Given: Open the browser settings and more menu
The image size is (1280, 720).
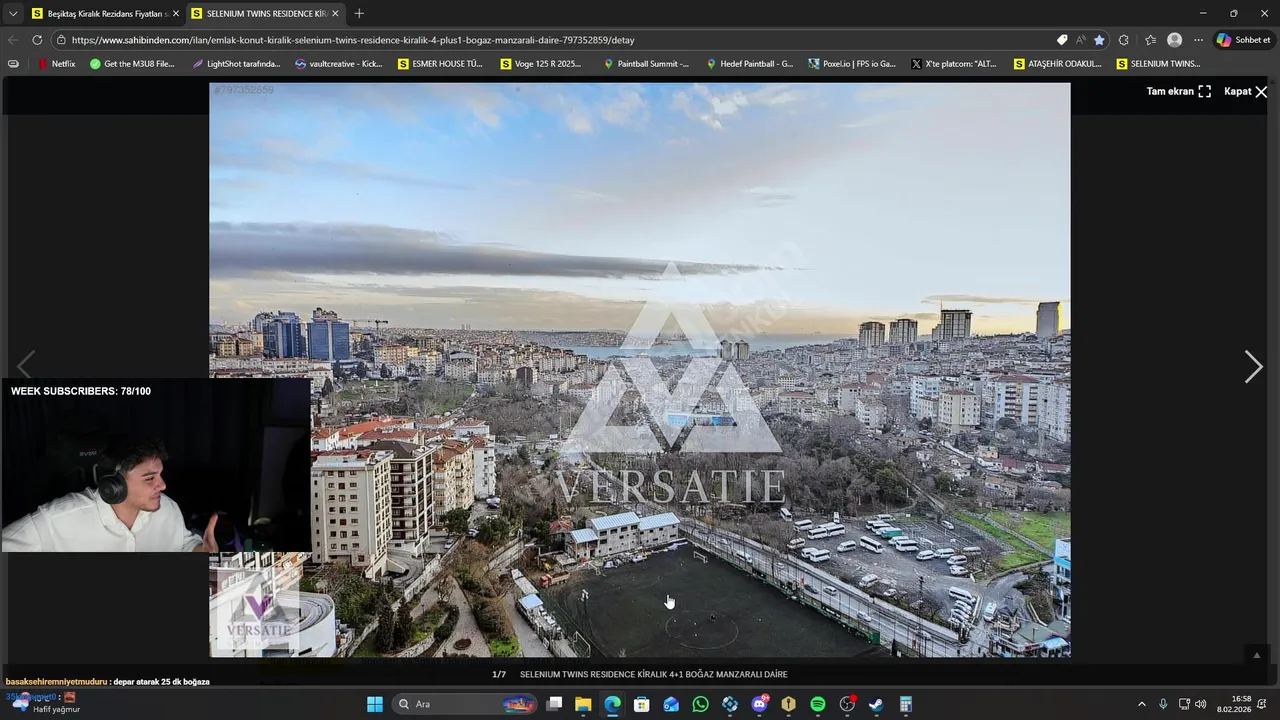Looking at the screenshot, I should 1198,40.
